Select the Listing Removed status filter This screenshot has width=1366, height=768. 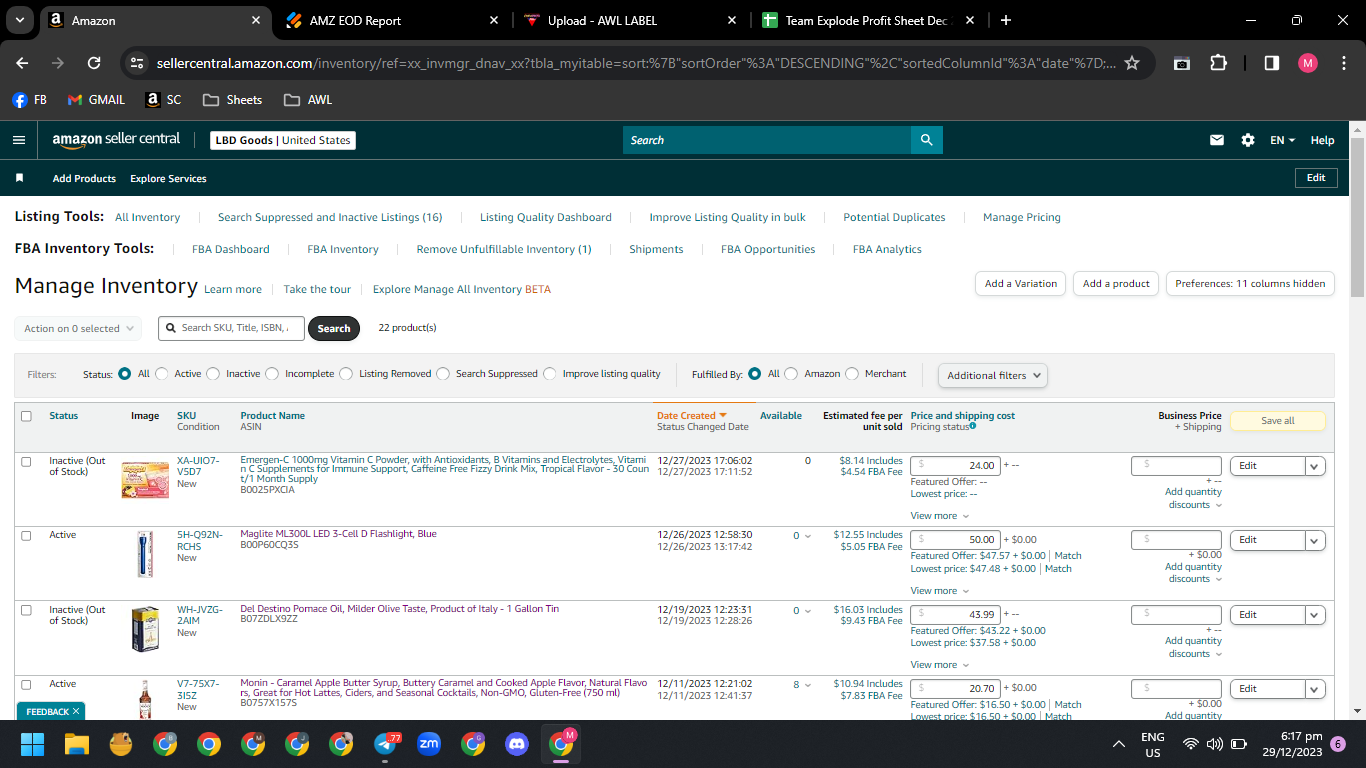(x=346, y=374)
